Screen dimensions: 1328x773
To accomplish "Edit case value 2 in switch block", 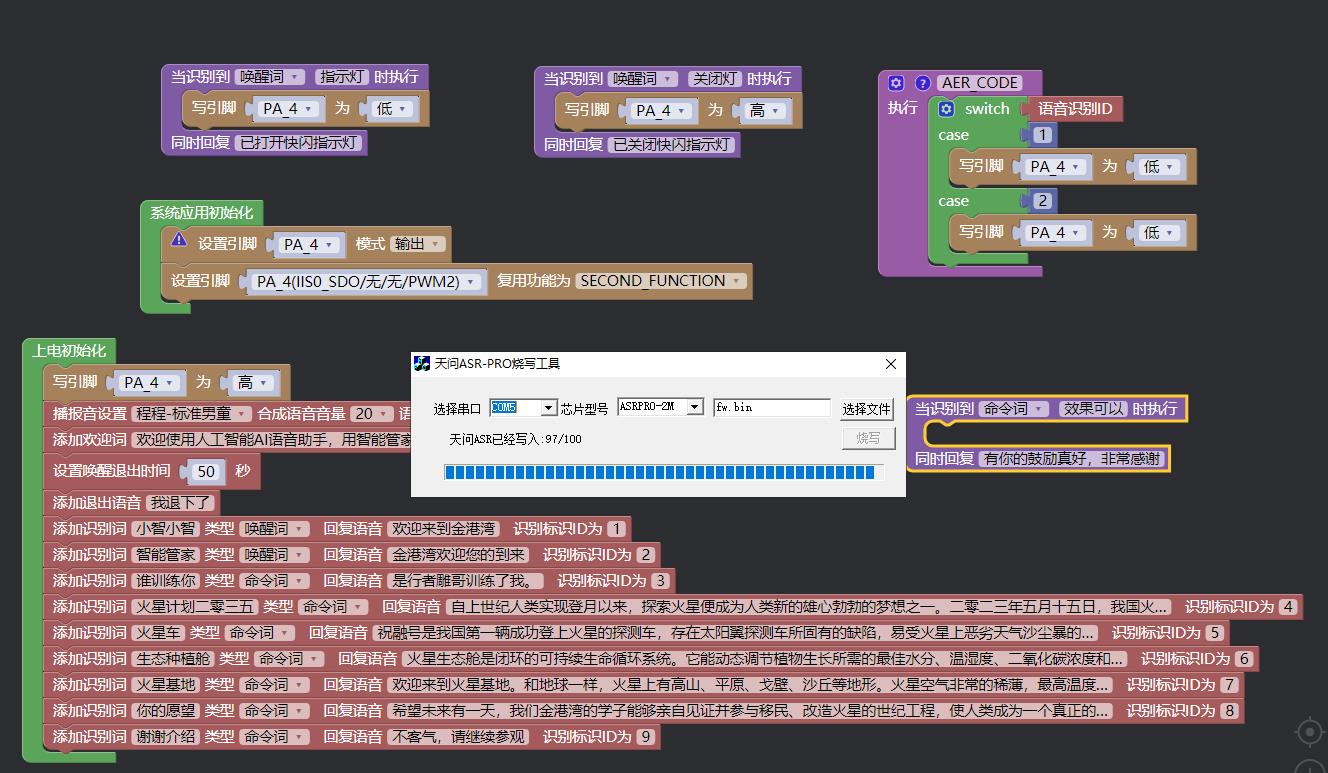I will pyautogui.click(x=1042, y=201).
